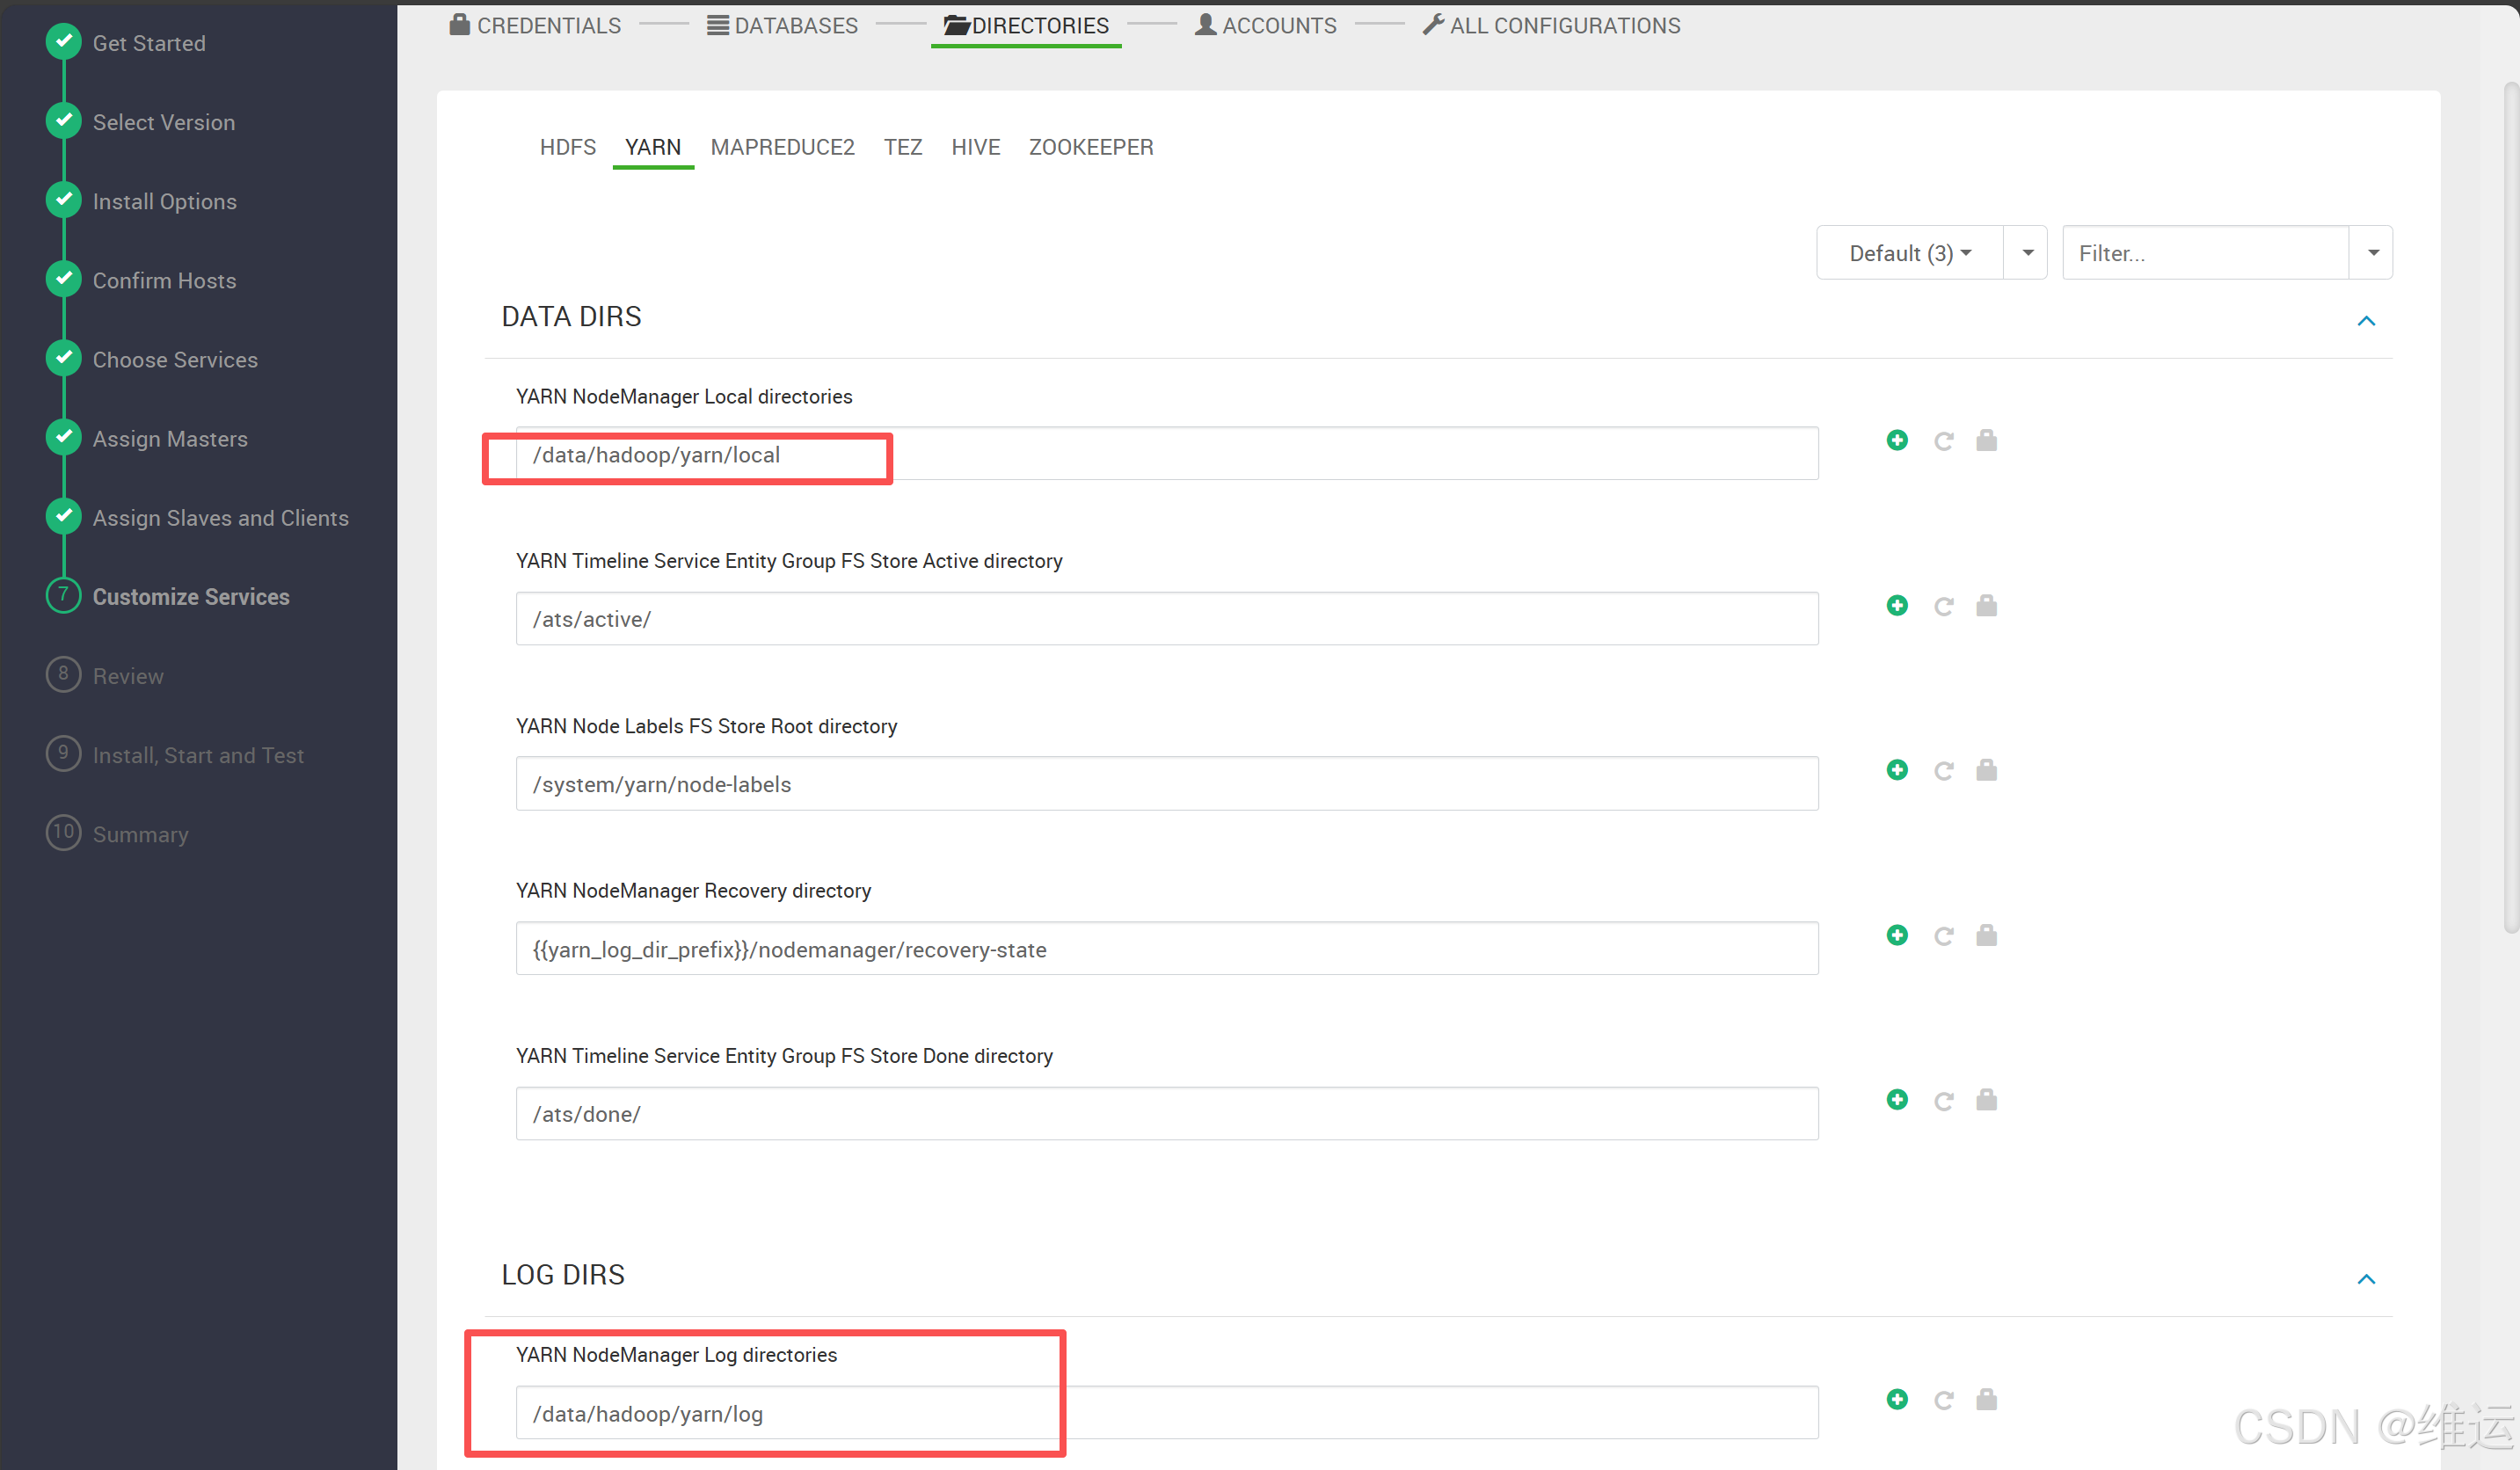The width and height of the screenshot is (2520, 1470).
Task: Click lock icon for NodeManager Log directories
Action: tap(1986, 1399)
